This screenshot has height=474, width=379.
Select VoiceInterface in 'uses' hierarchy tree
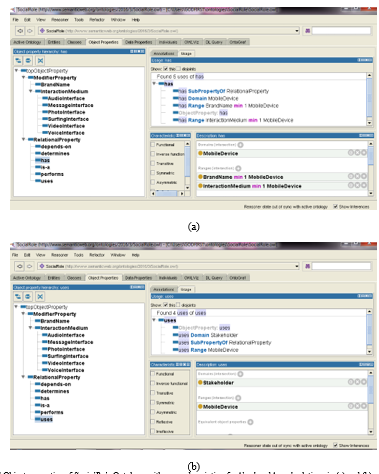pyautogui.click(x=63, y=370)
